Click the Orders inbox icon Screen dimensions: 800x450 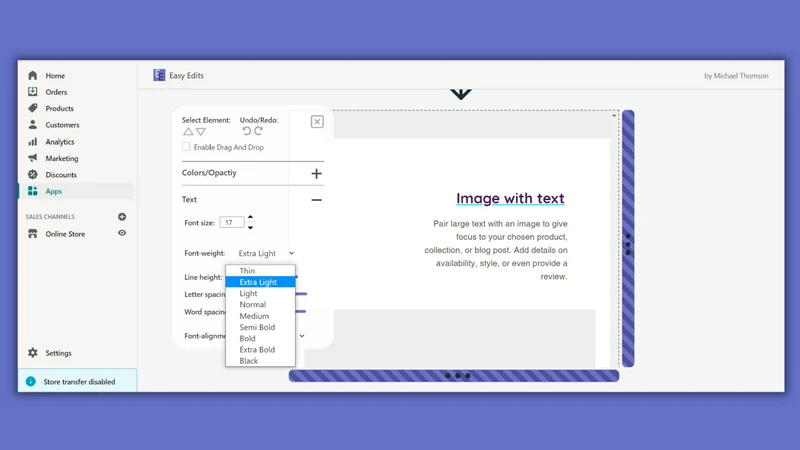click(x=33, y=92)
